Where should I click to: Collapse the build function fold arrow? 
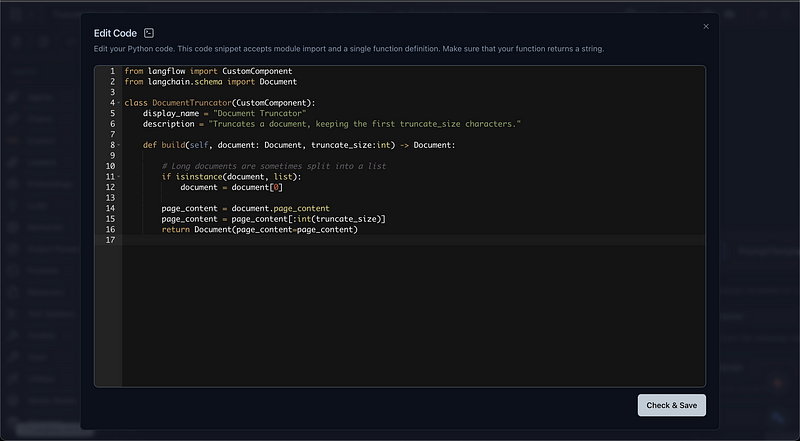(x=119, y=145)
